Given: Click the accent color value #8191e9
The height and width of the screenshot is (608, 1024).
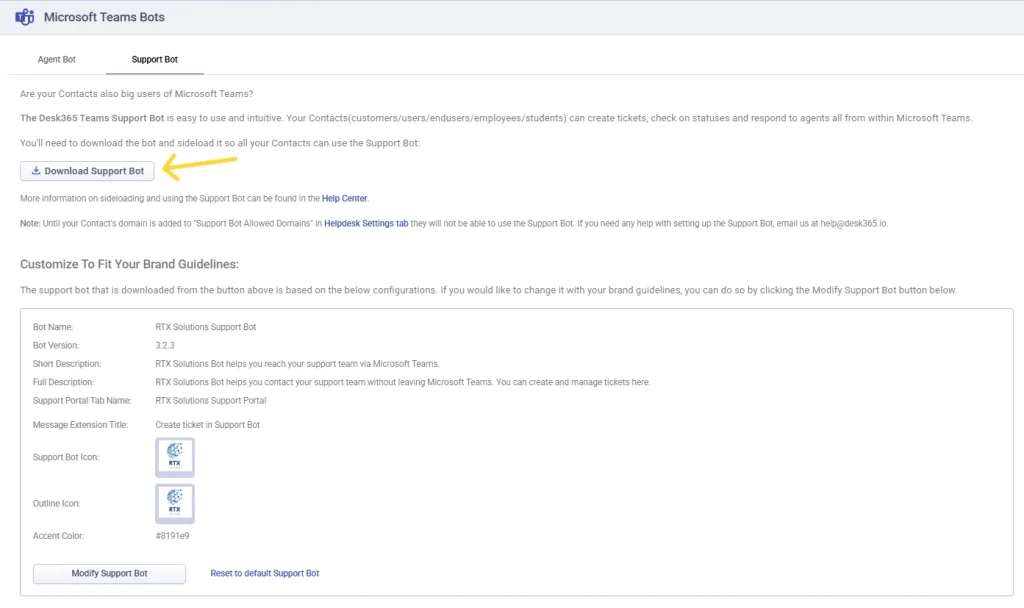Looking at the screenshot, I should 172,536.
